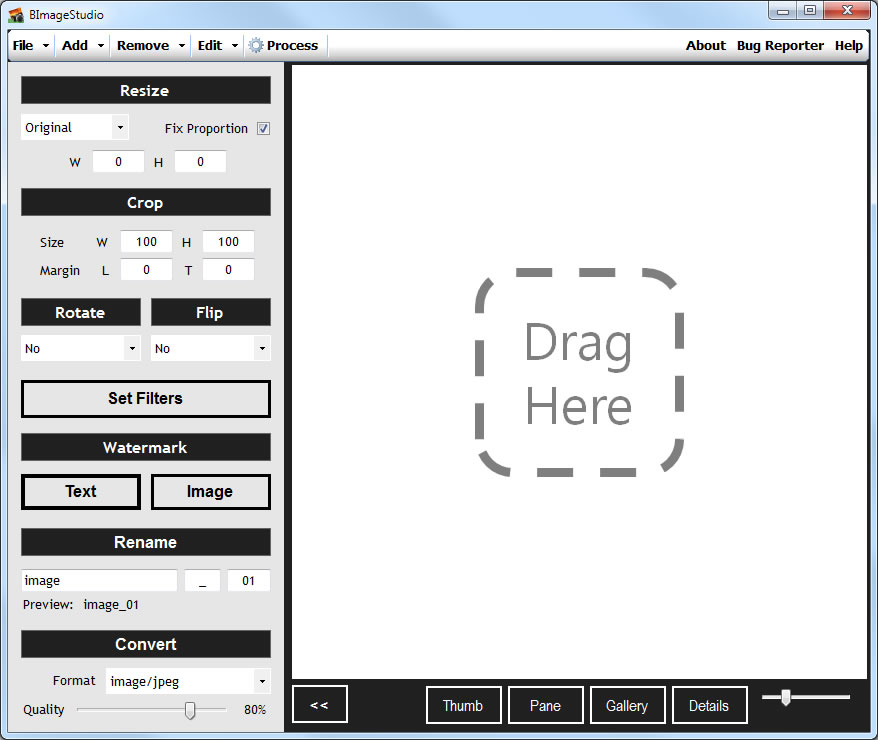Click the Resize height input field
Image resolution: width=878 pixels, height=740 pixels.
pyautogui.click(x=200, y=162)
